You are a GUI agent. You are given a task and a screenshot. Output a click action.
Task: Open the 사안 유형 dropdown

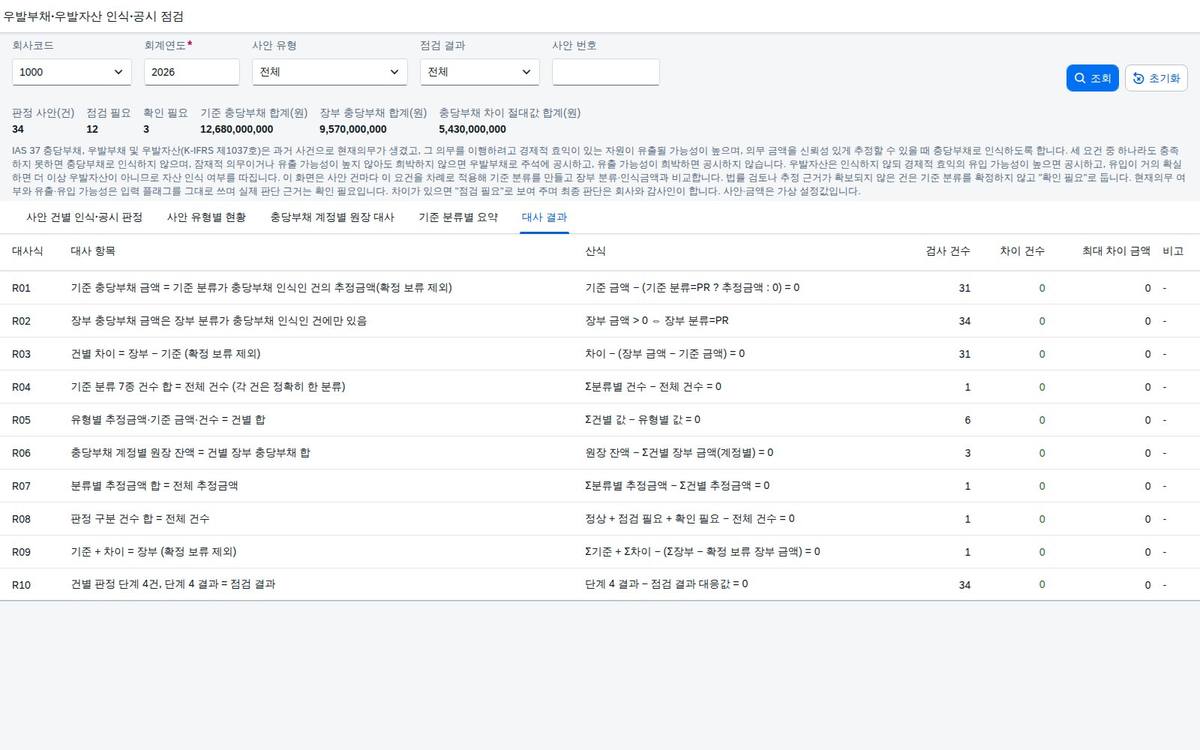pyautogui.click(x=330, y=72)
